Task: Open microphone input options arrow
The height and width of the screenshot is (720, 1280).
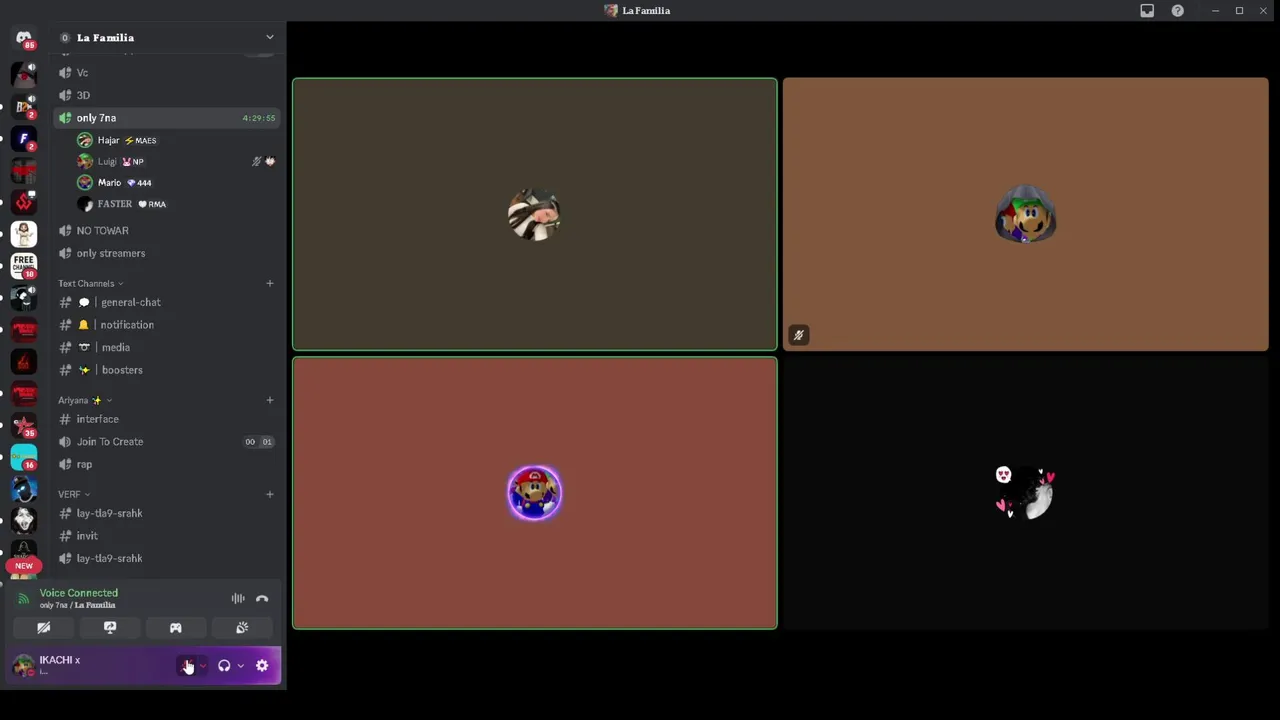Action: click(203, 666)
